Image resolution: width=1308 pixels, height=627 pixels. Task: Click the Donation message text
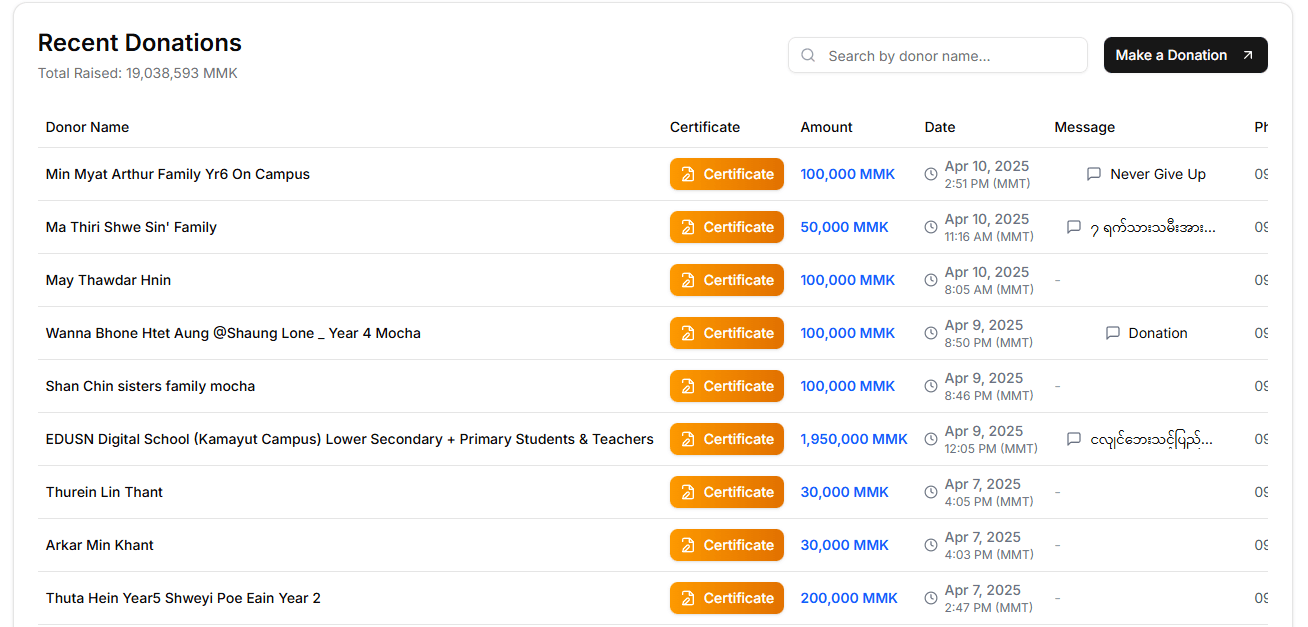point(1158,333)
